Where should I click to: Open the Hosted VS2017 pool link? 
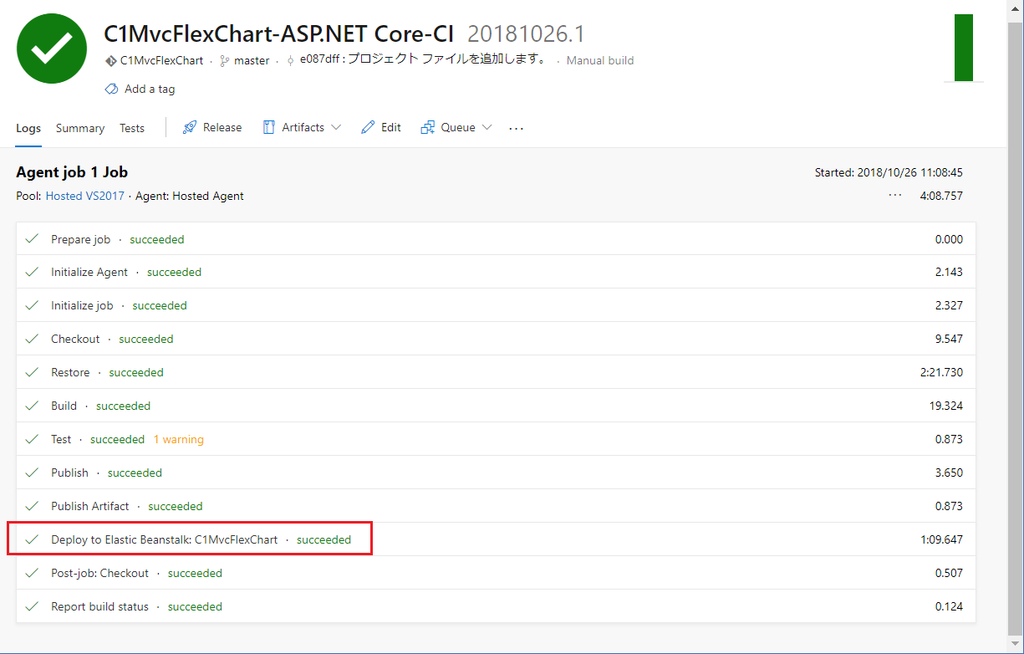point(85,196)
